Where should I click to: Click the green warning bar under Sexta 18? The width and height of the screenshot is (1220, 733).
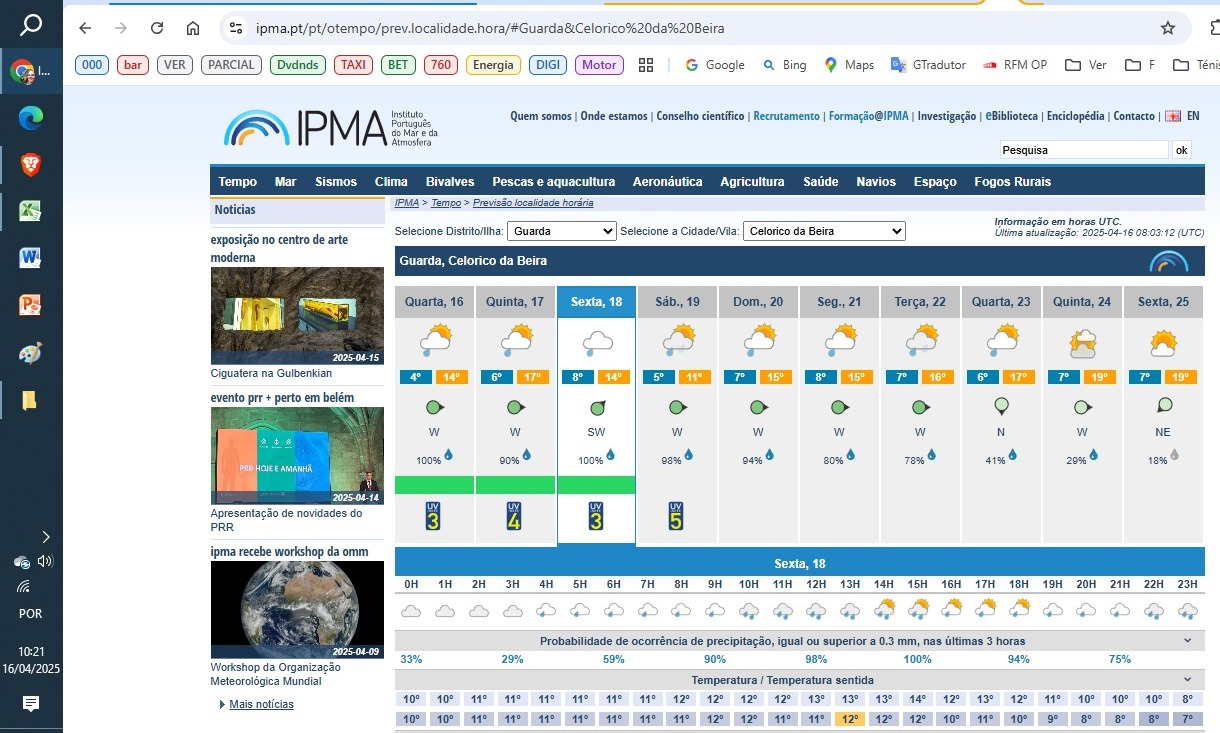point(596,485)
